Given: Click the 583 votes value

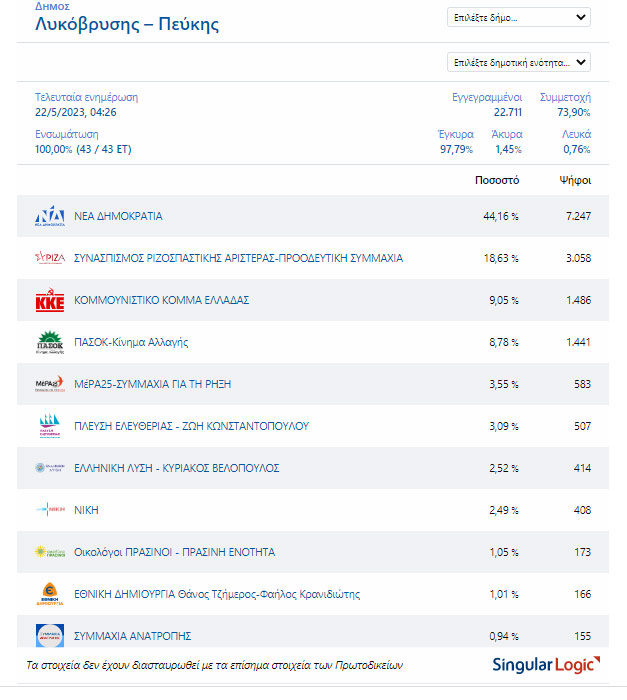Looking at the screenshot, I should 582,384.
